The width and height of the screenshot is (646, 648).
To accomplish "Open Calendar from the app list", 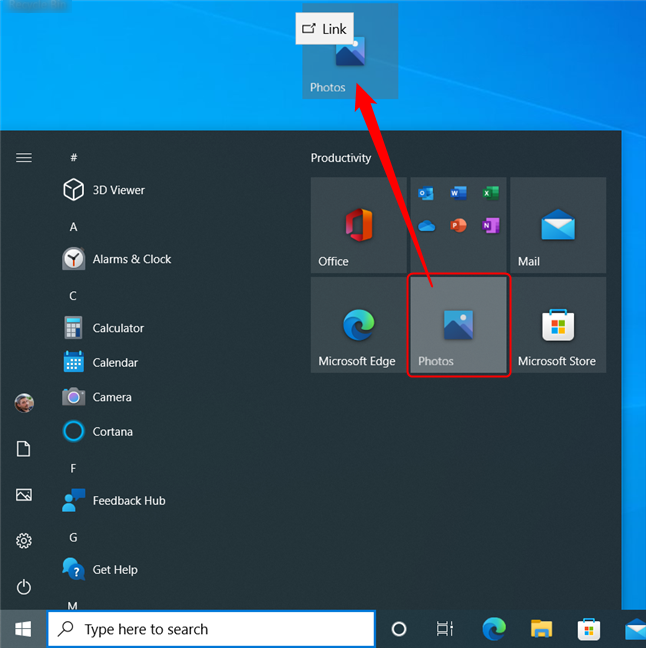I will [x=101, y=362].
